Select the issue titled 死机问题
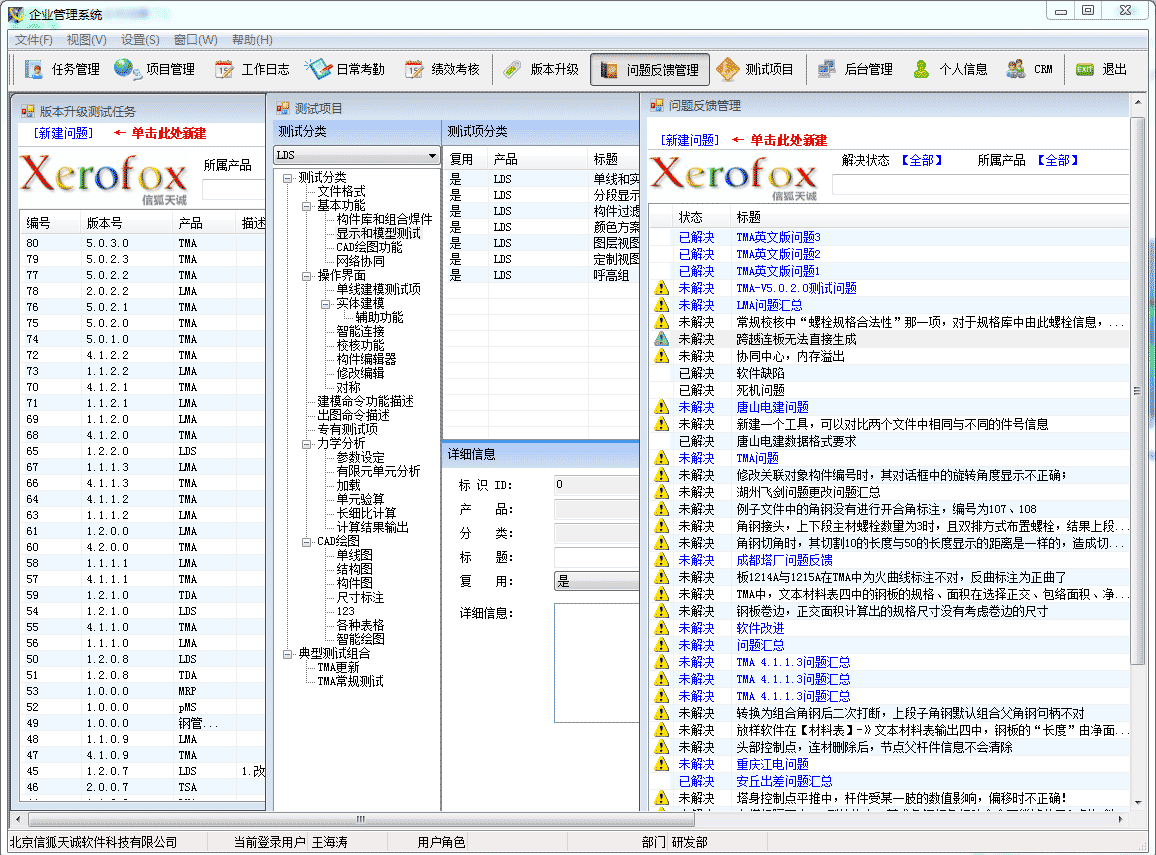The width and height of the screenshot is (1156, 855). [761, 391]
